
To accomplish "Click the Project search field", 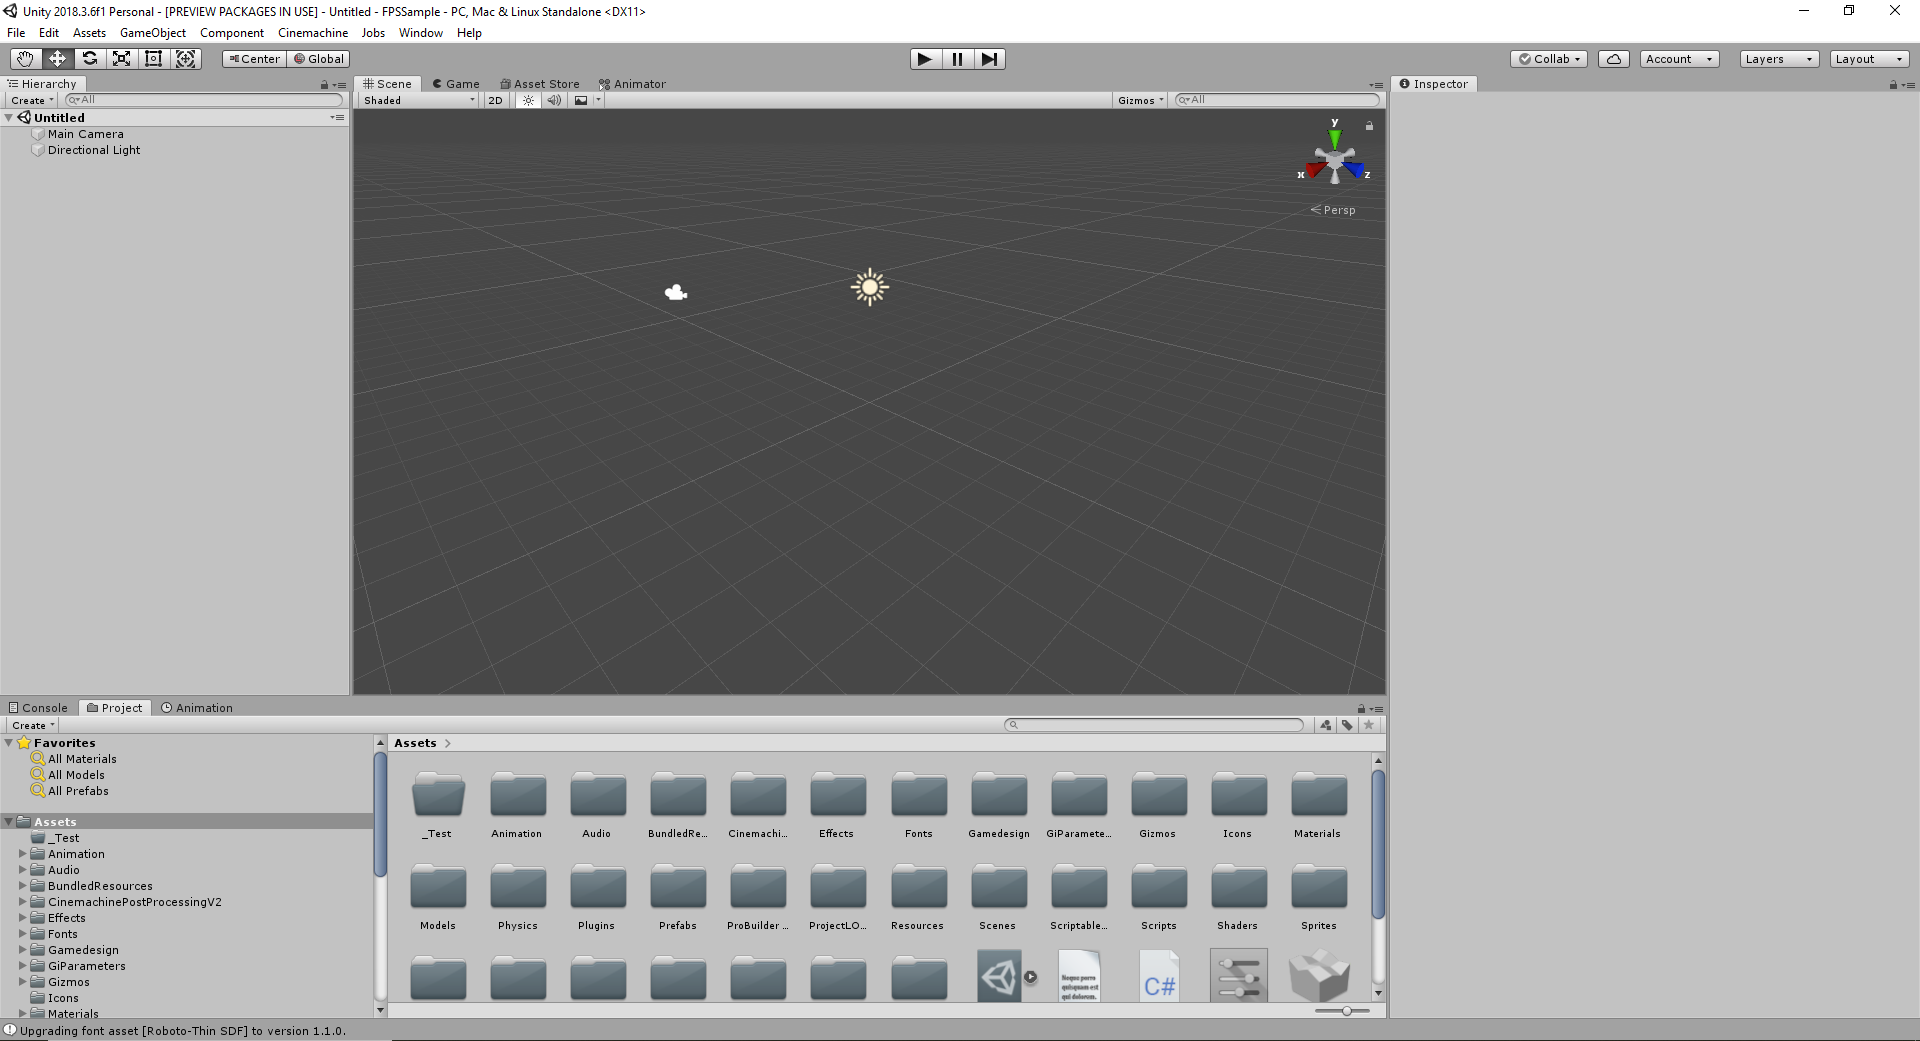I will pyautogui.click(x=1154, y=725).
